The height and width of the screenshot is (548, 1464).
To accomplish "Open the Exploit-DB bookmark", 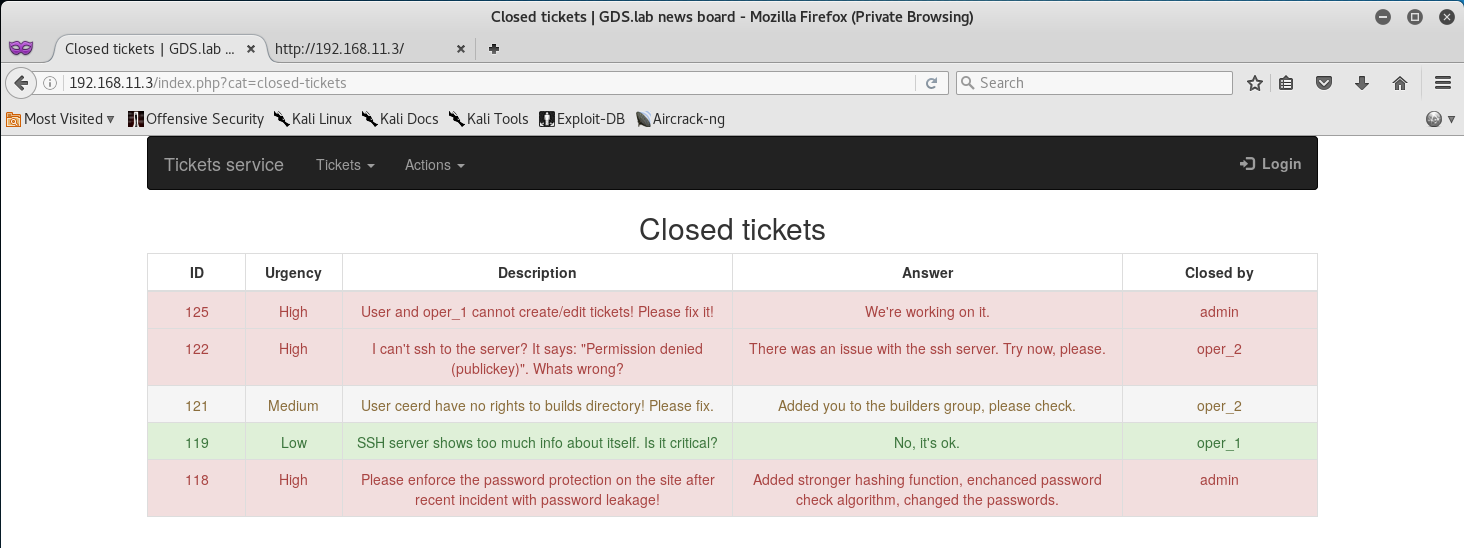I will [x=582, y=119].
